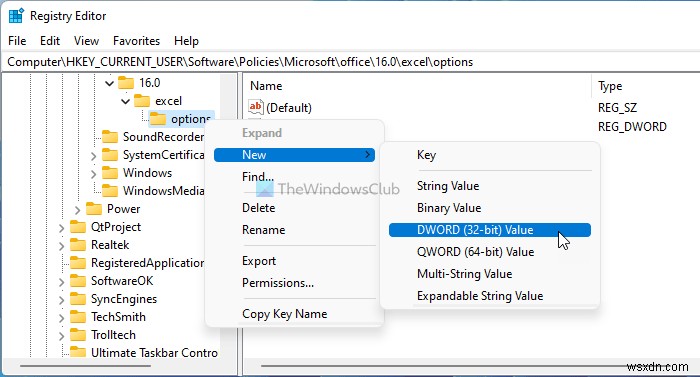
Task: Select the Power folder icon
Action: (94, 209)
